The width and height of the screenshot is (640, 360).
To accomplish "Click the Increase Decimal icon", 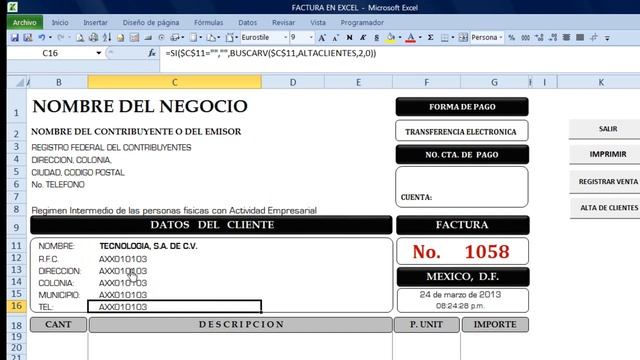I will [x=539, y=38].
